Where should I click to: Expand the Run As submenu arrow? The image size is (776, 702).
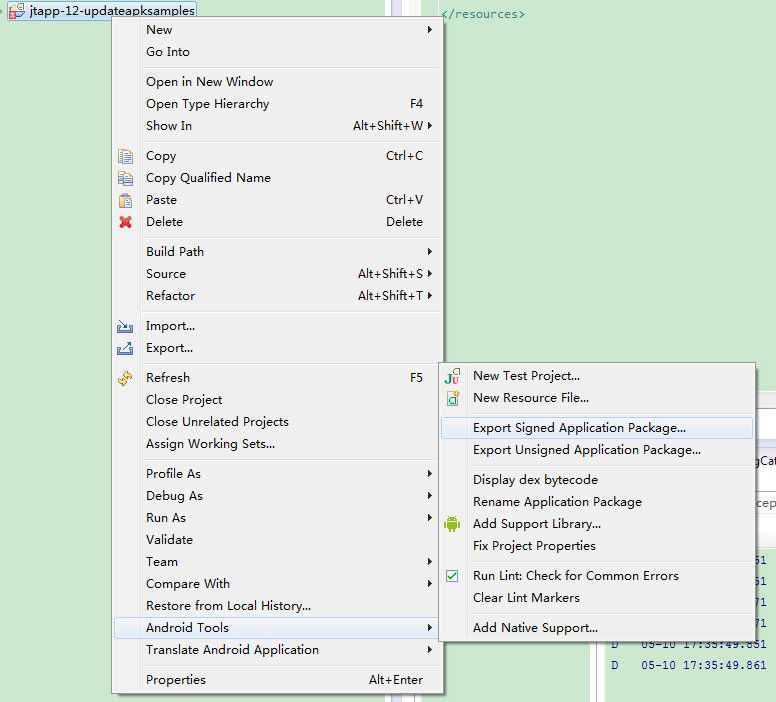click(430, 517)
